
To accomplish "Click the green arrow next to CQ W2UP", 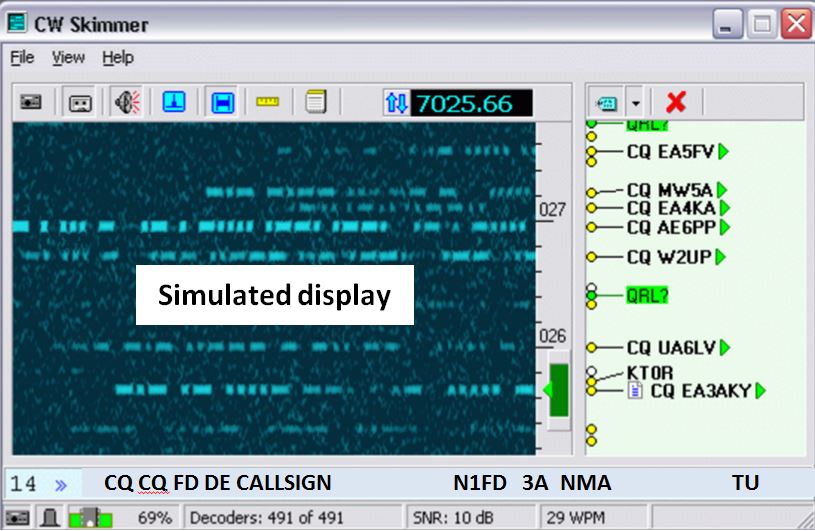I will click(x=720, y=257).
